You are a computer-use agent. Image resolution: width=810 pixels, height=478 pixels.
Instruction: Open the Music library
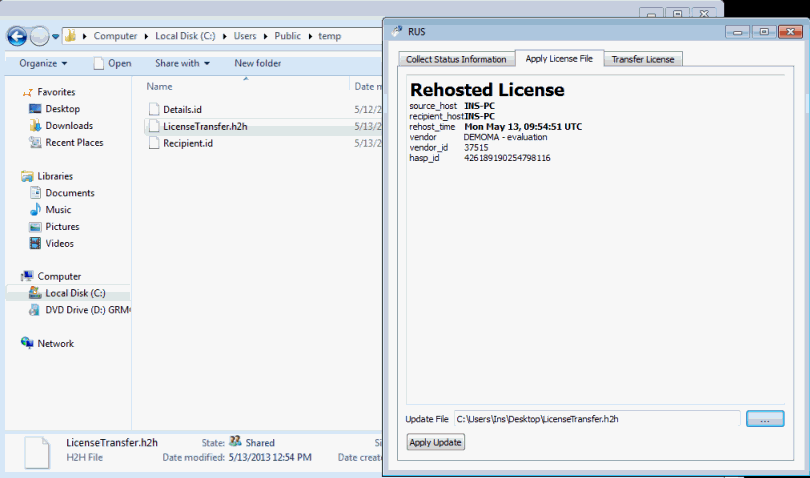click(x=57, y=210)
